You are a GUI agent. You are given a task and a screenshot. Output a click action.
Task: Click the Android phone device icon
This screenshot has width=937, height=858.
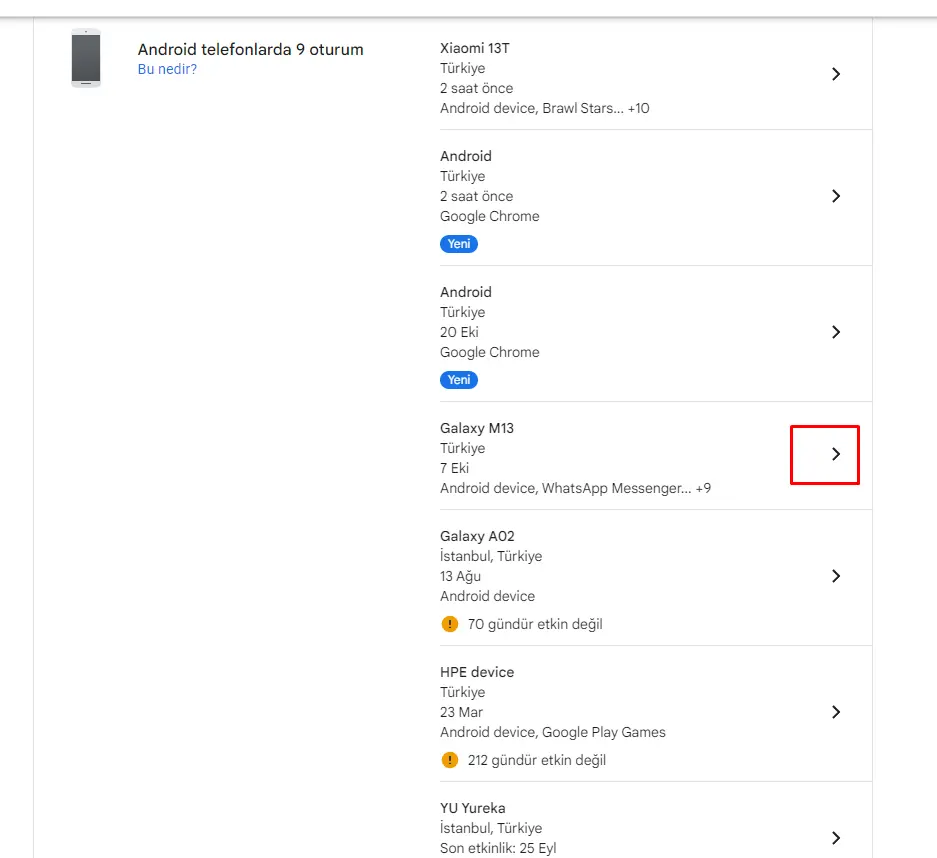pyautogui.click(x=86, y=58)
